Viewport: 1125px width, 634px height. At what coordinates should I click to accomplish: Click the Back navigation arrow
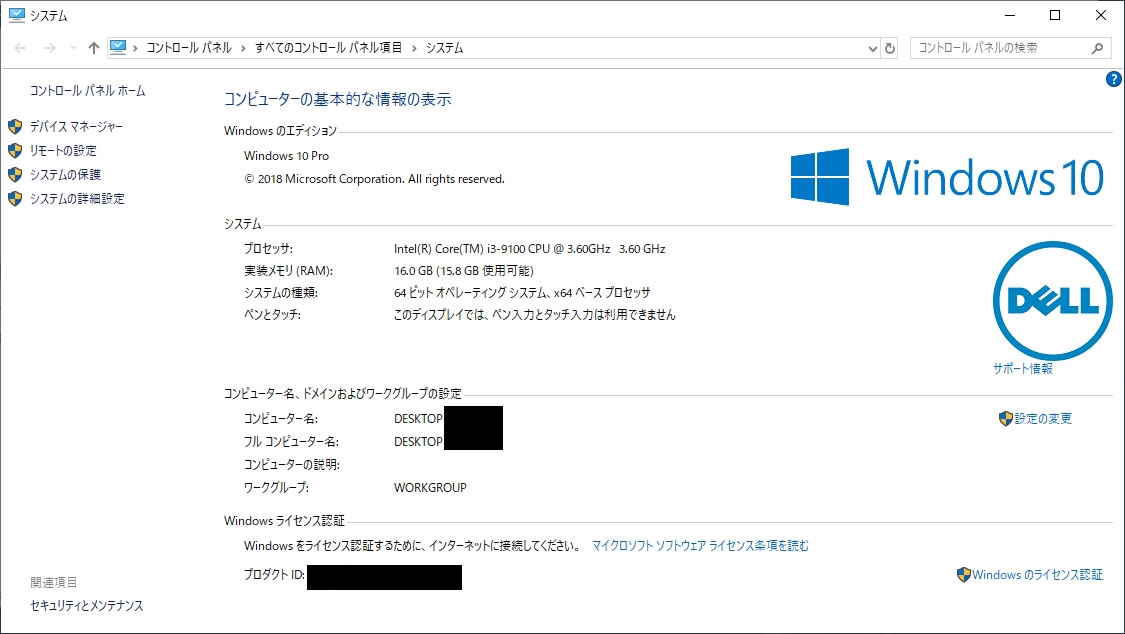point(20,48)
